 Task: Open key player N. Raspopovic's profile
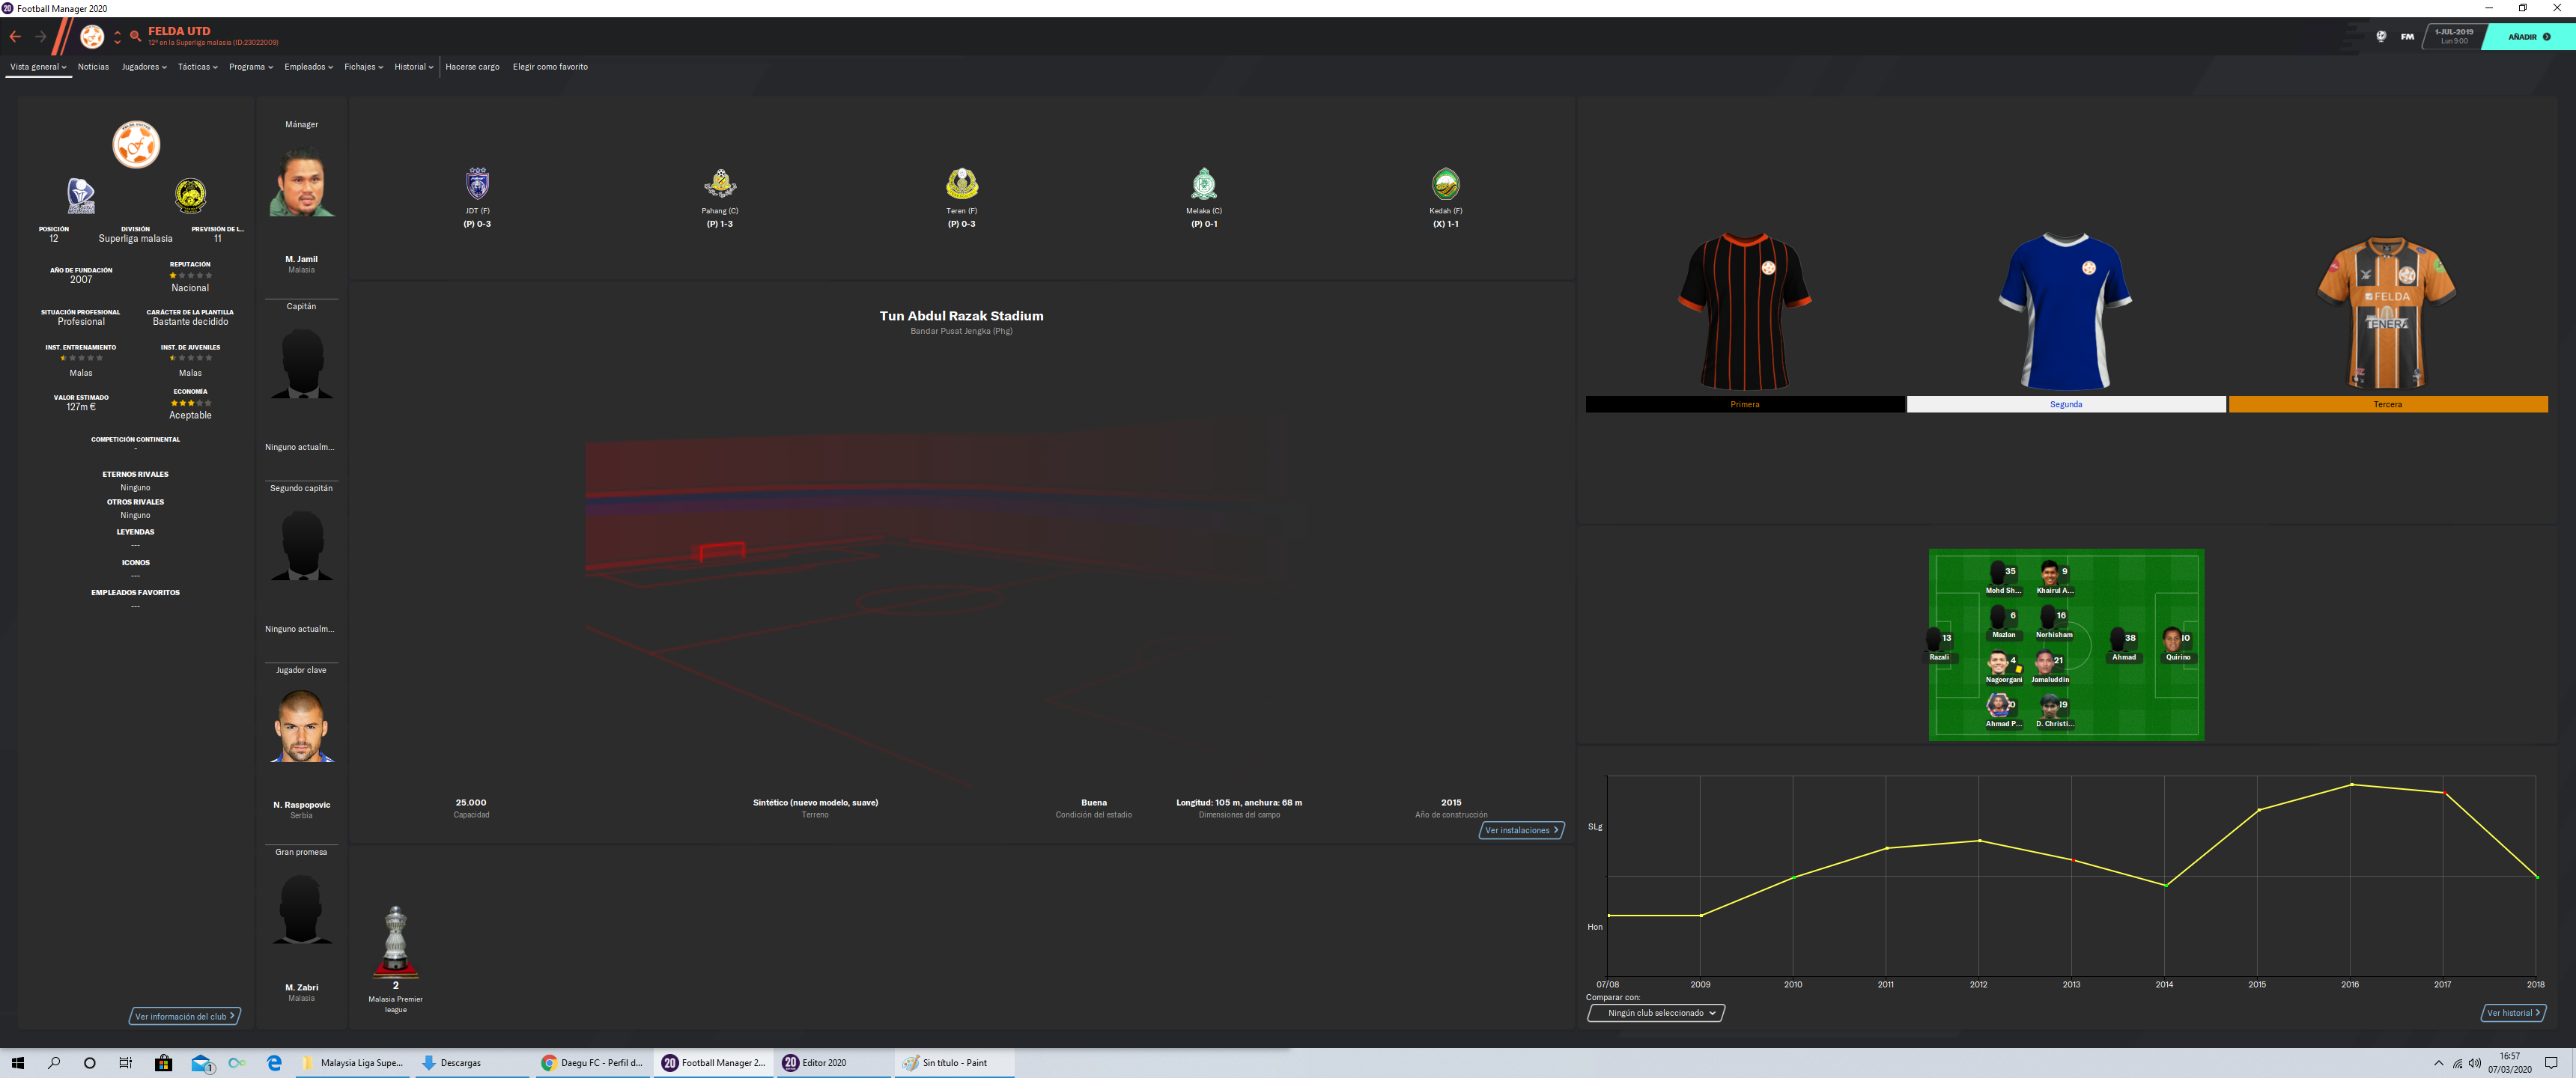tap(301, 805)
